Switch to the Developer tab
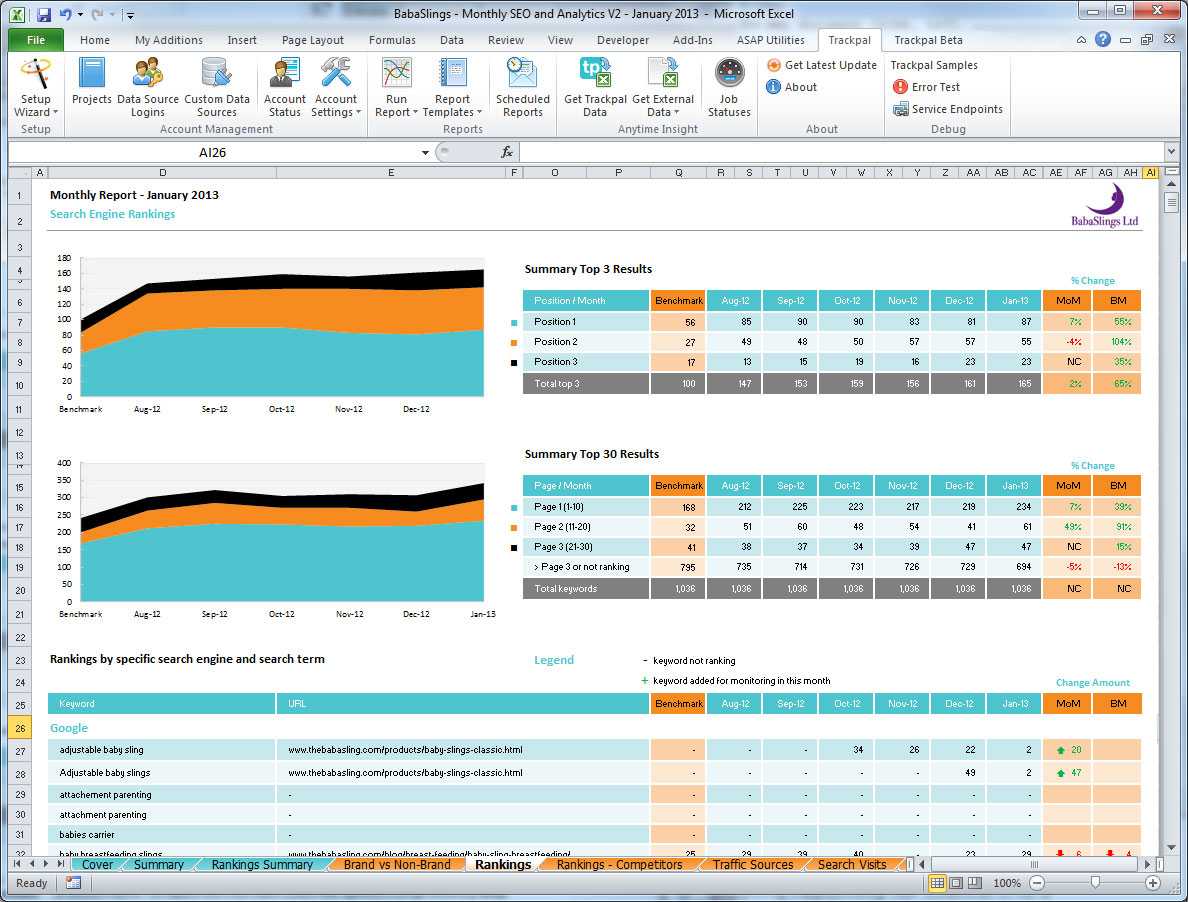 [623, 40]
